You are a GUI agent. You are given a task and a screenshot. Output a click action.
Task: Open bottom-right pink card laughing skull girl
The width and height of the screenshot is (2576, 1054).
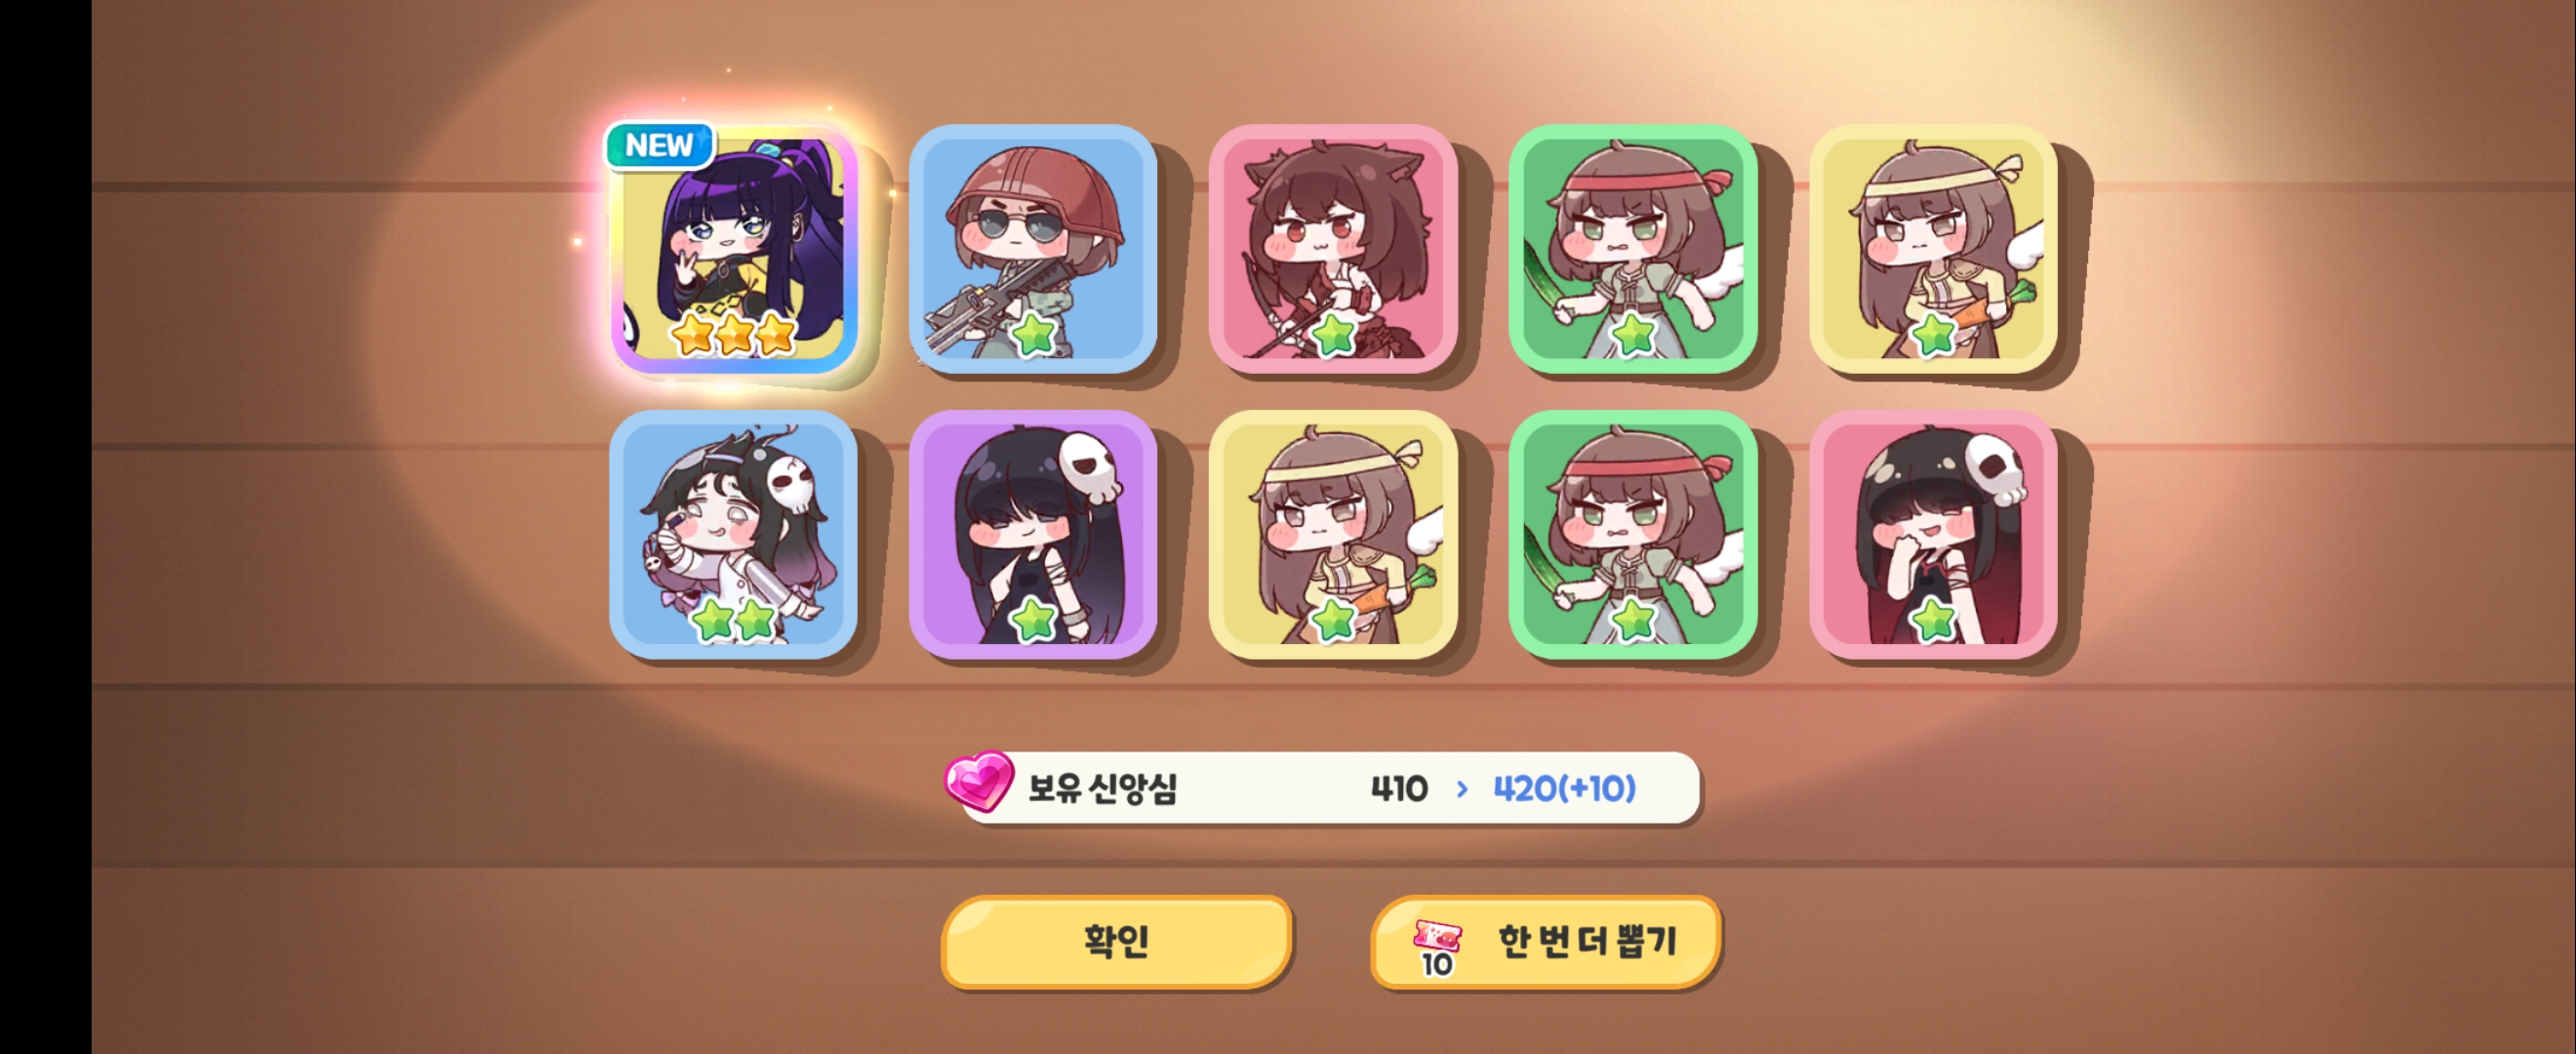1933,534
